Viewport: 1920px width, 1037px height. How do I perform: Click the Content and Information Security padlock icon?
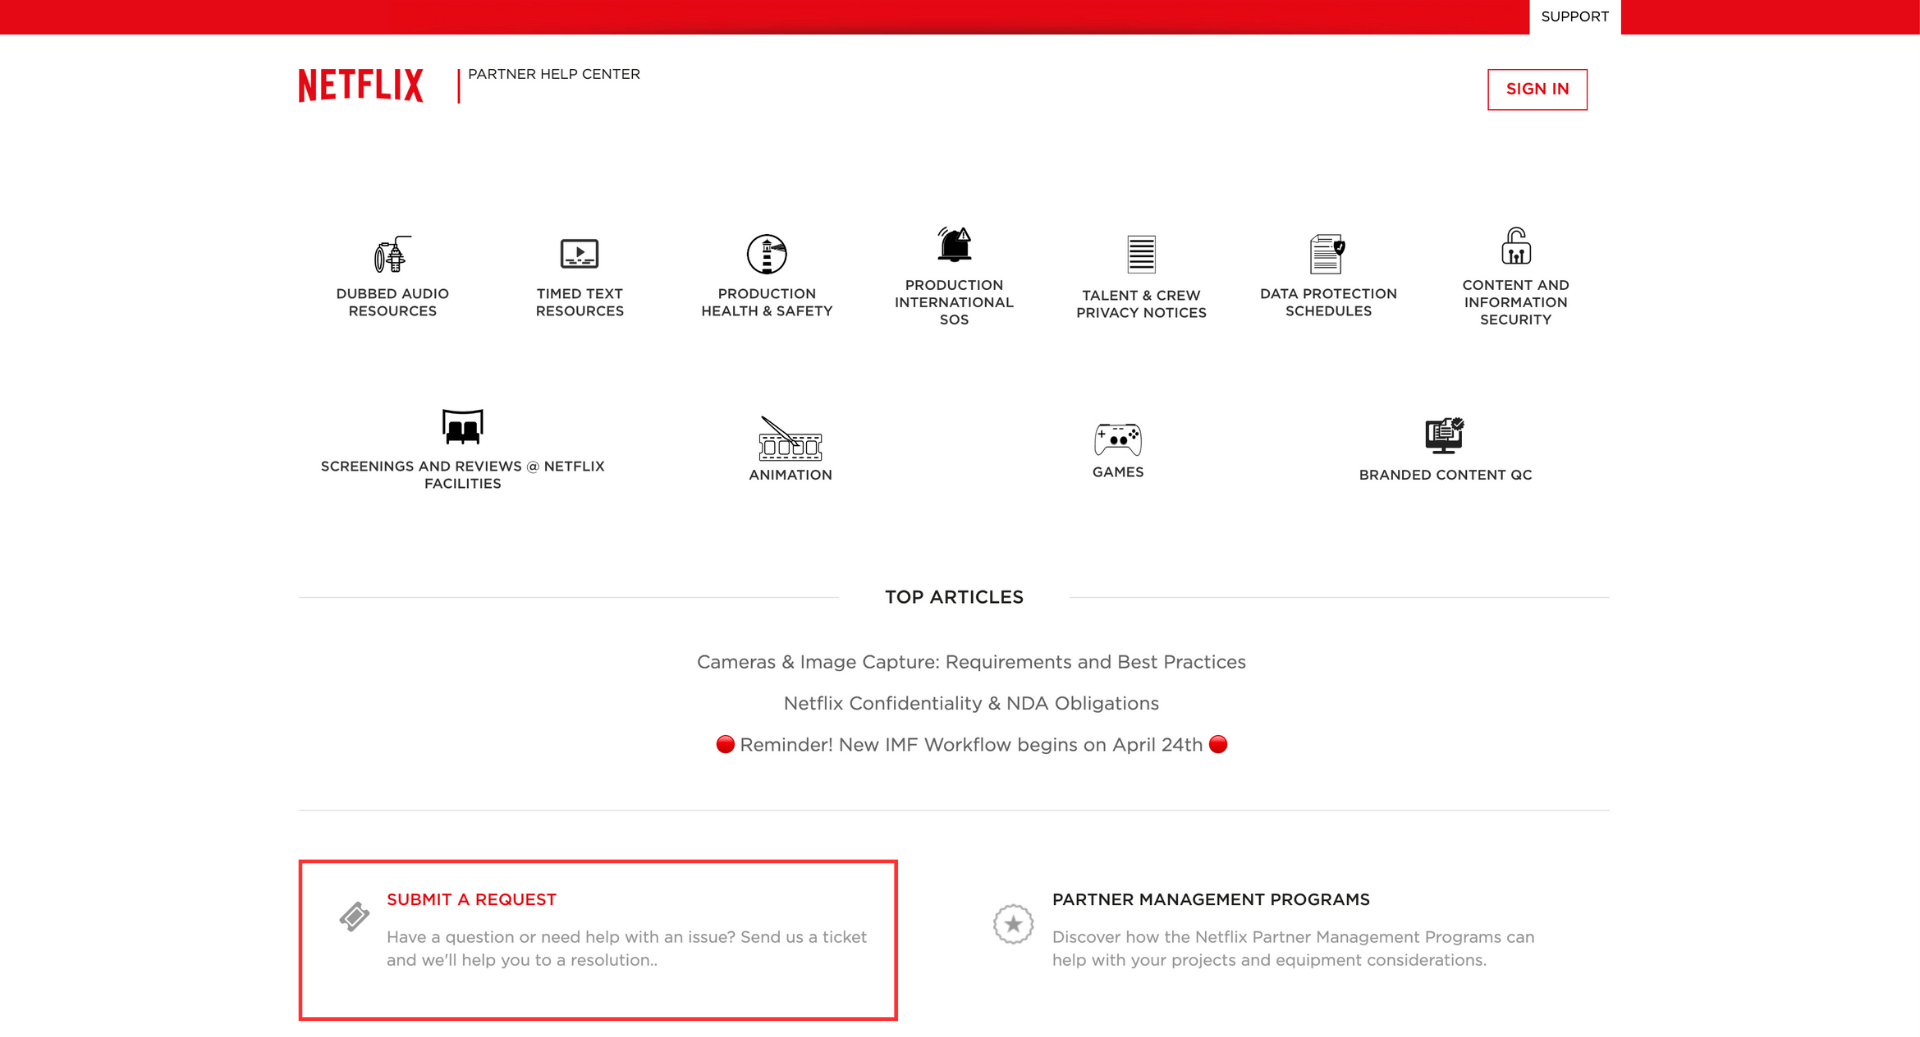pos(1516,246)
